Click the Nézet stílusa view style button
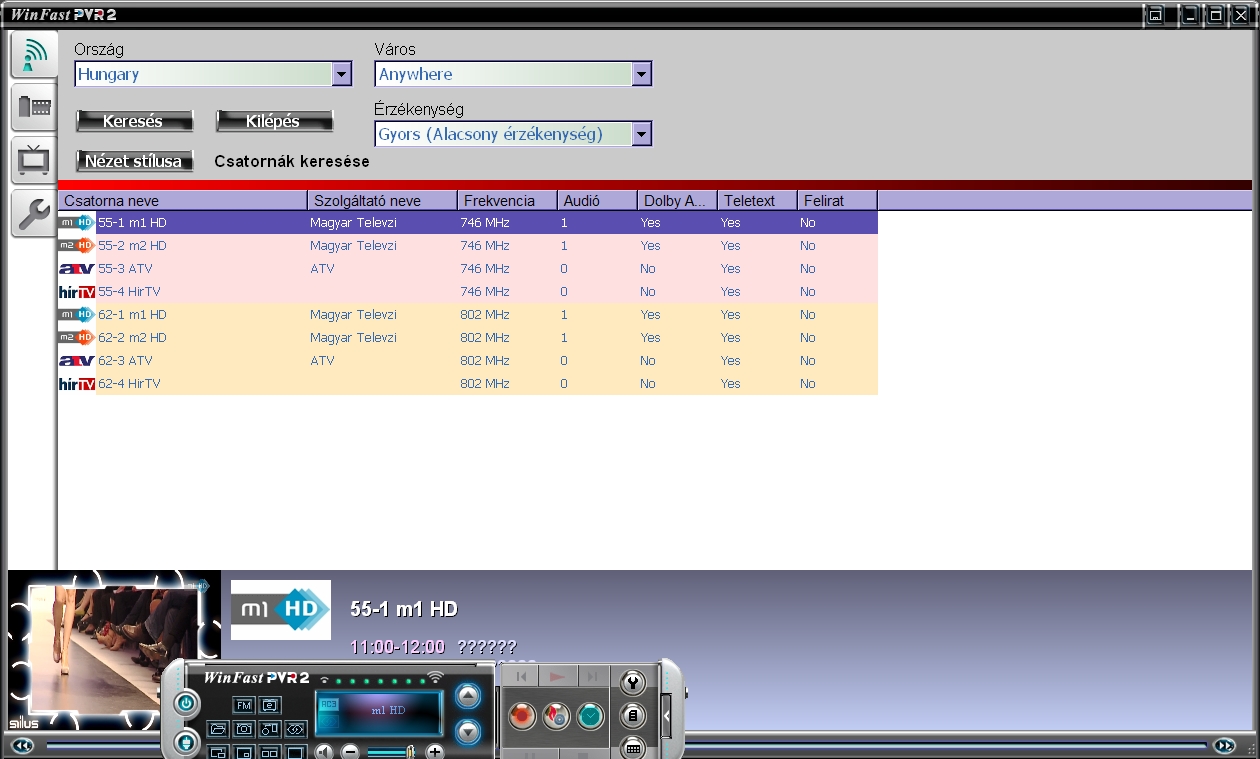The image size is (1260, 759). [134, 161]
